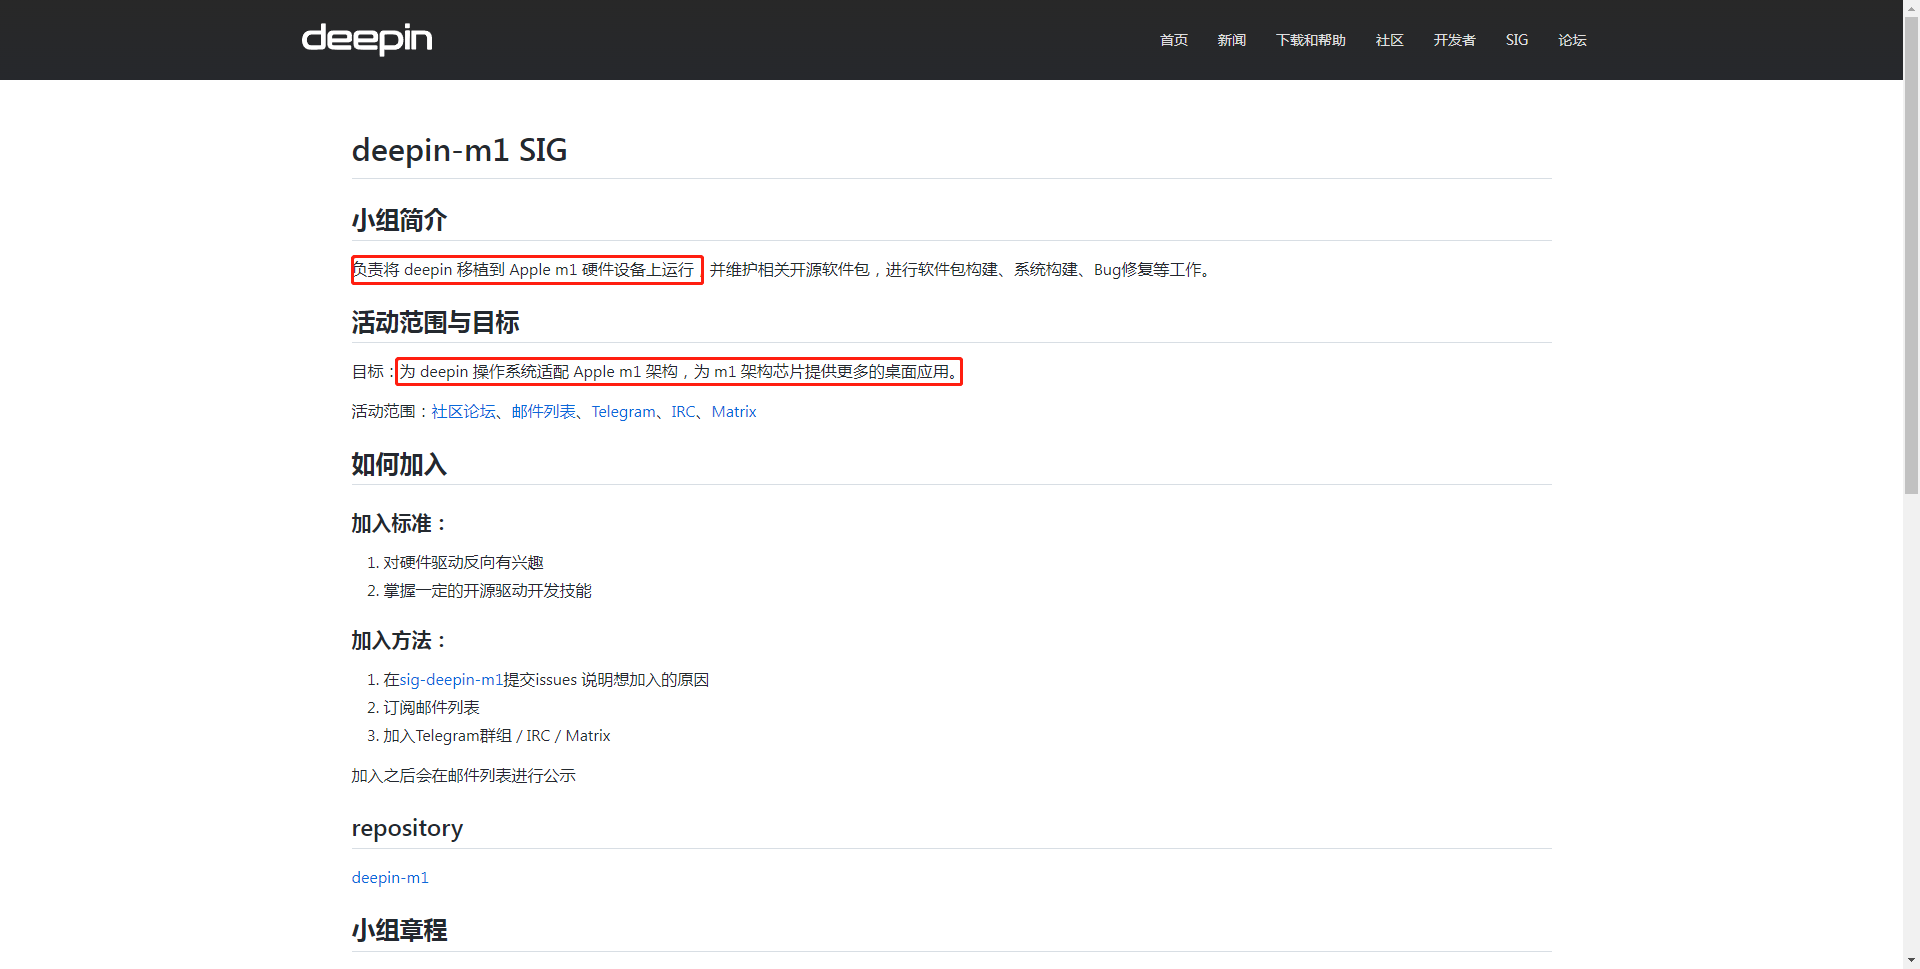Open the IRC link

tap(683, 412)
